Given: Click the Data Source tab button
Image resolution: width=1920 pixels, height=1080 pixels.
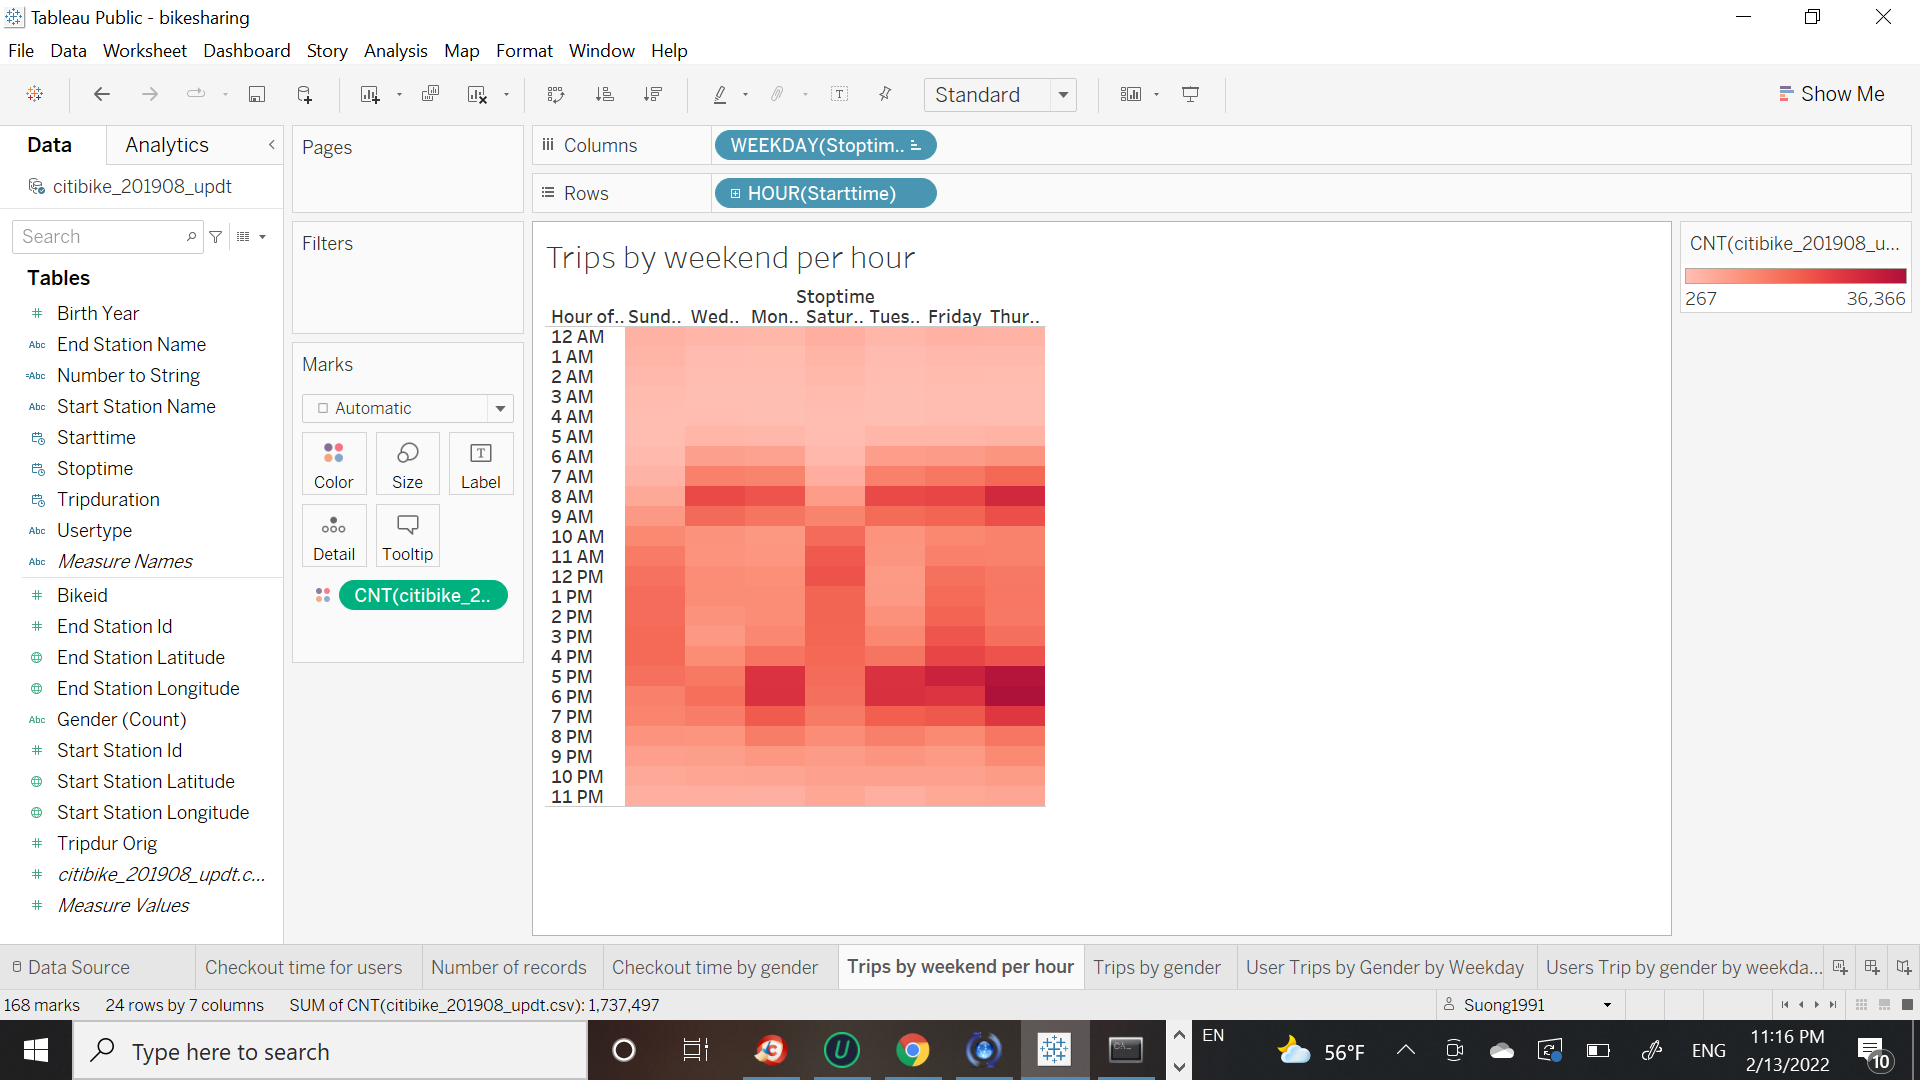Looking at the screenshot, I should click(70, 967).
